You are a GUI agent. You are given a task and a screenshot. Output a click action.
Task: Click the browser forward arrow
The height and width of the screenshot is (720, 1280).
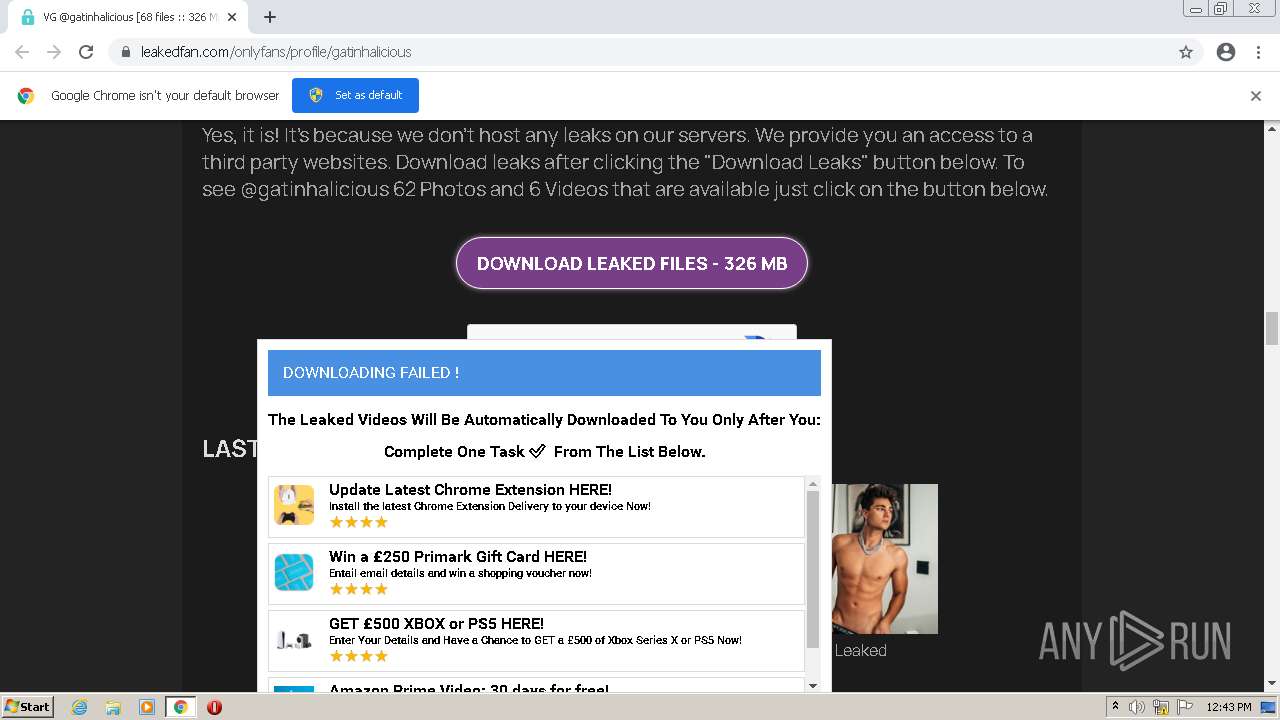pyautogui.click(x=54, y=52)
